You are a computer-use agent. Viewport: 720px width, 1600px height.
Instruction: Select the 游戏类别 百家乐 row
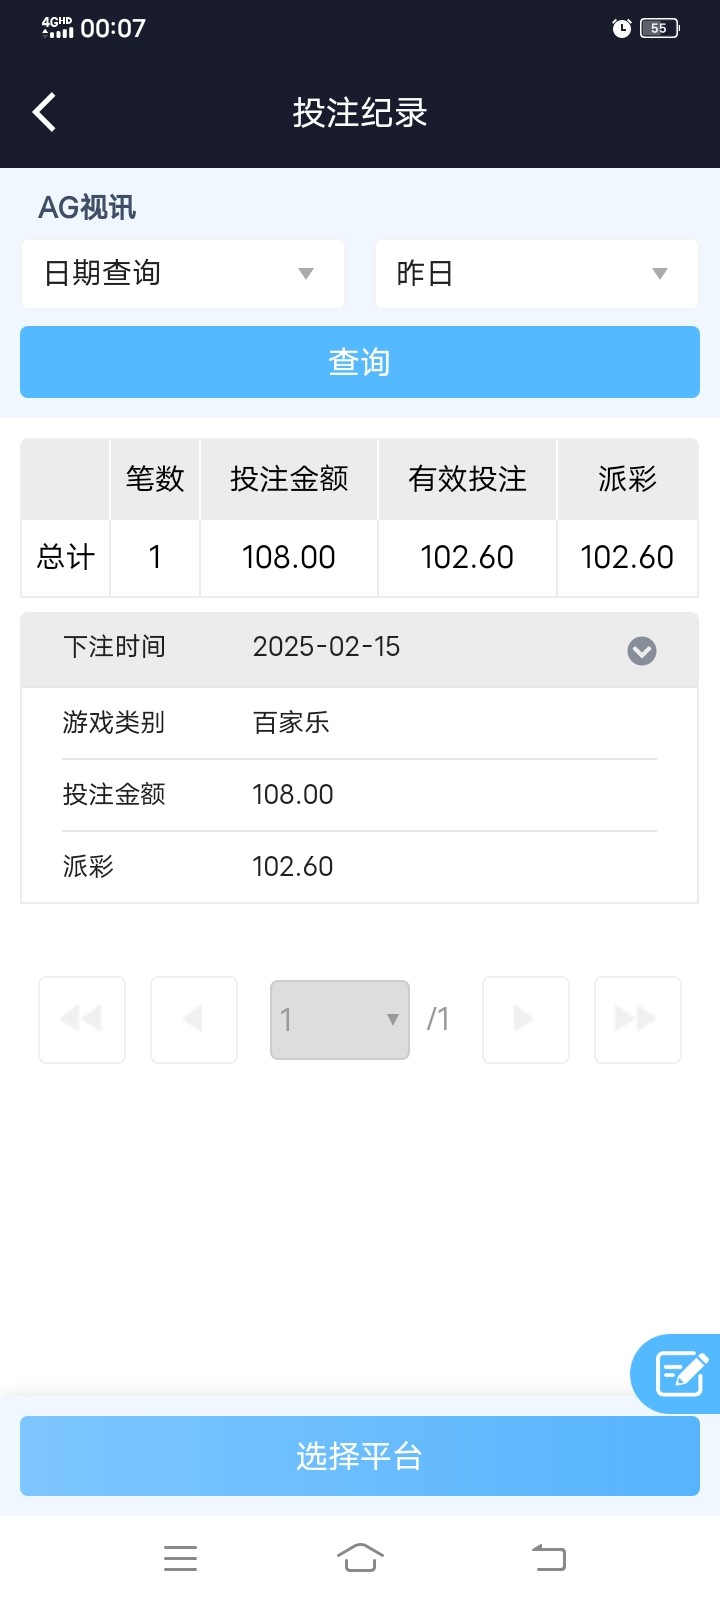tap(359, 723)
